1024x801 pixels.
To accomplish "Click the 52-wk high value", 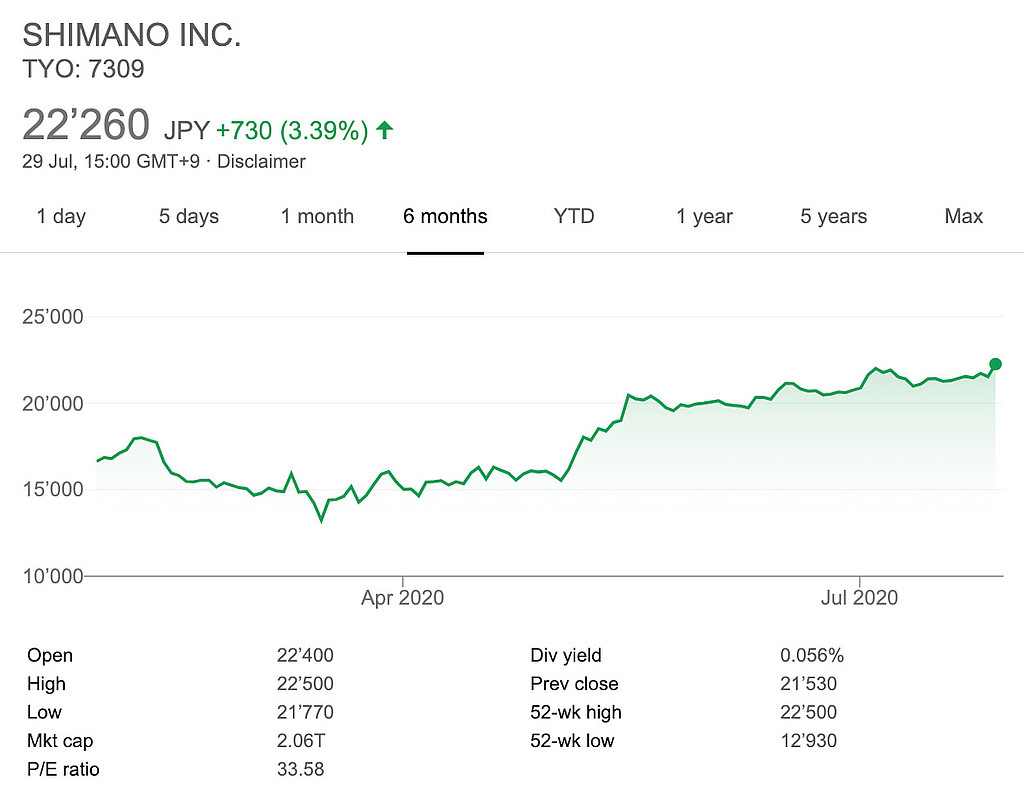I will point(808,712).
